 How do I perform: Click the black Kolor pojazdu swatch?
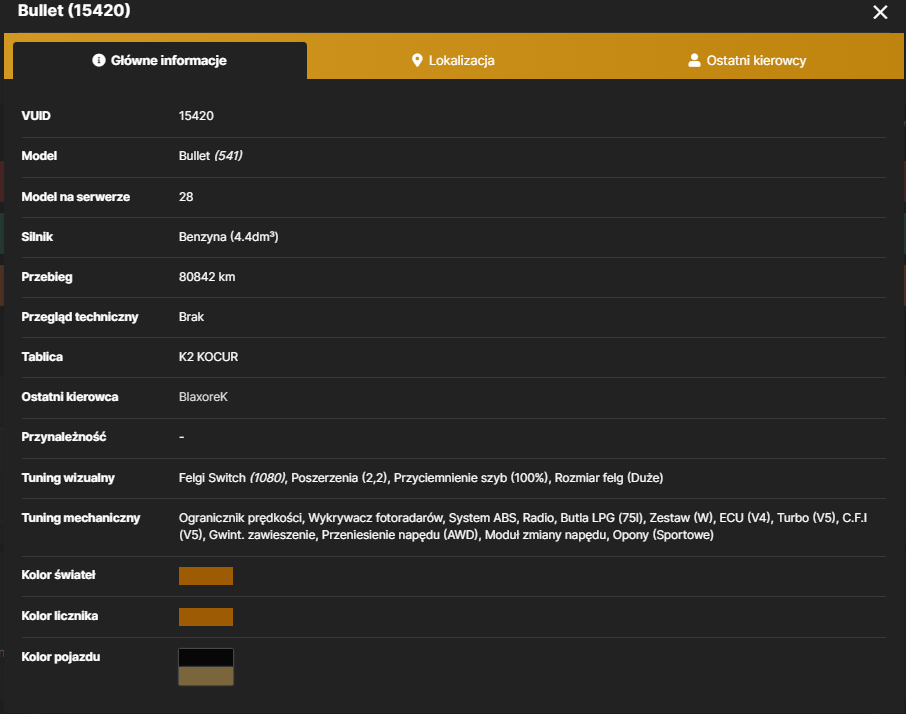point(206,657)
